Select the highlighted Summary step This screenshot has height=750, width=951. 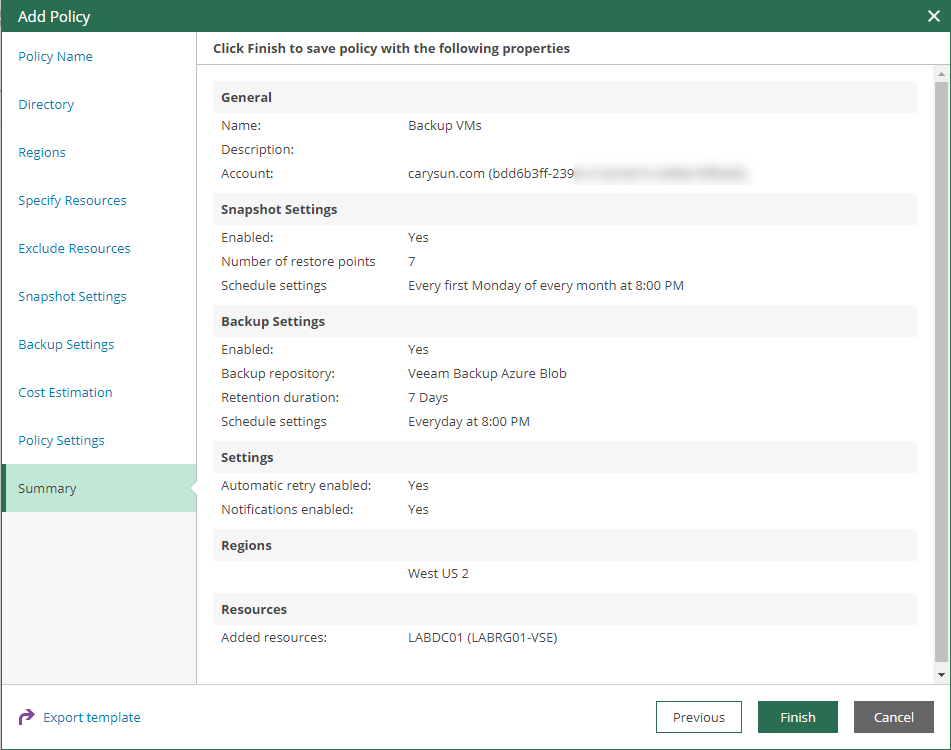tap(47, 488)
